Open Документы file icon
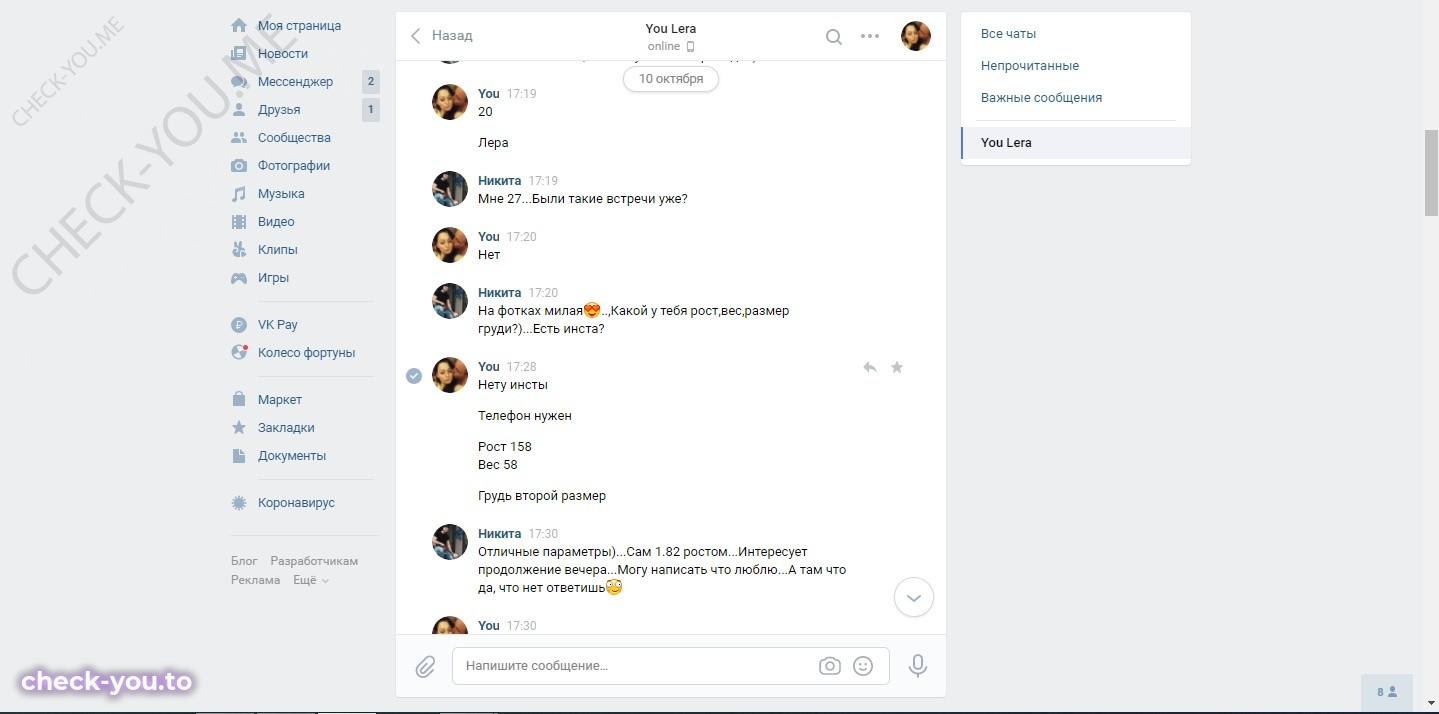This screenshot has width=1439, height=714. (x=239, y=455)
